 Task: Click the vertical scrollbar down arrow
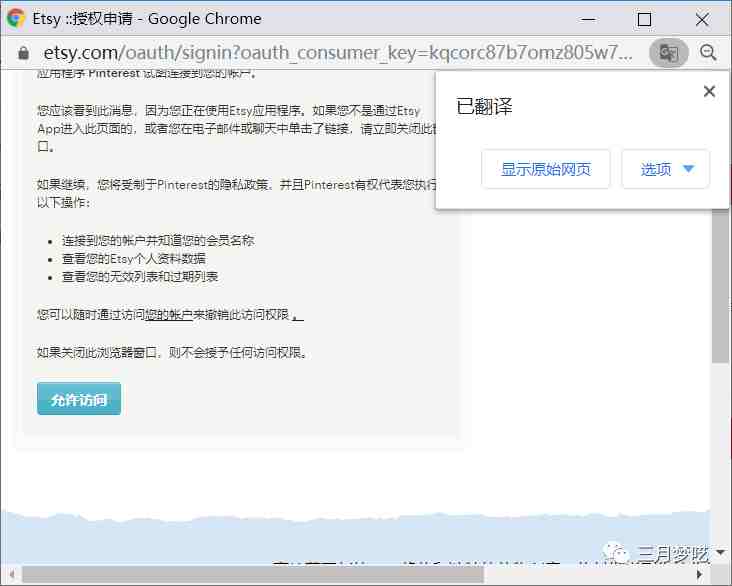point(720,552)
